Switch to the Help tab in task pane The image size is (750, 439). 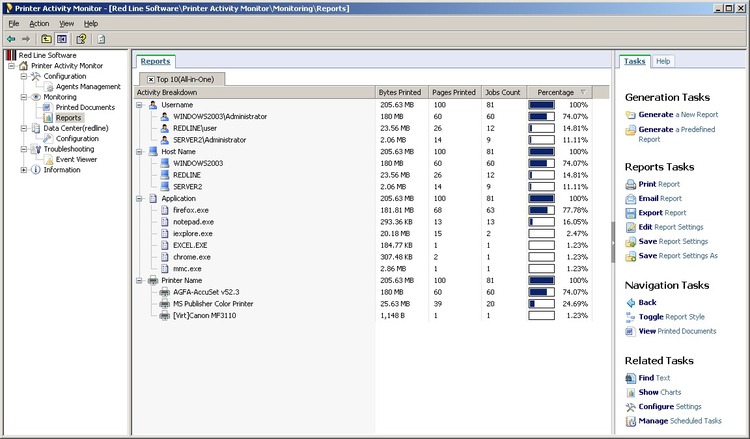[x=663, y=61]
